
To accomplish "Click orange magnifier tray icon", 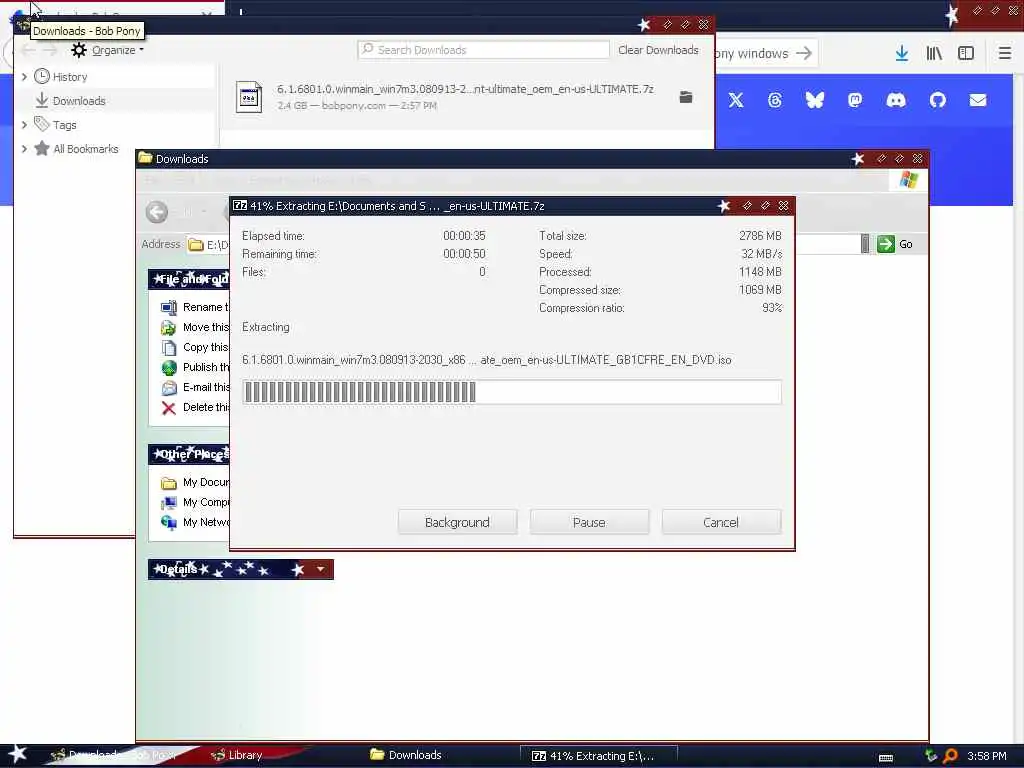I will (x=951, y=756).
